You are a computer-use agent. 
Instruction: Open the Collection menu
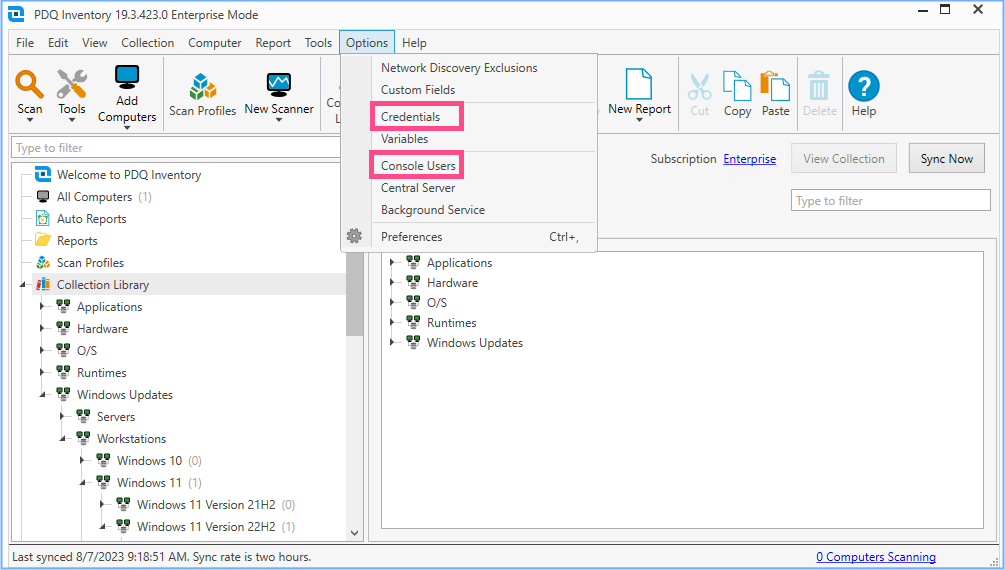coord(147,42)
